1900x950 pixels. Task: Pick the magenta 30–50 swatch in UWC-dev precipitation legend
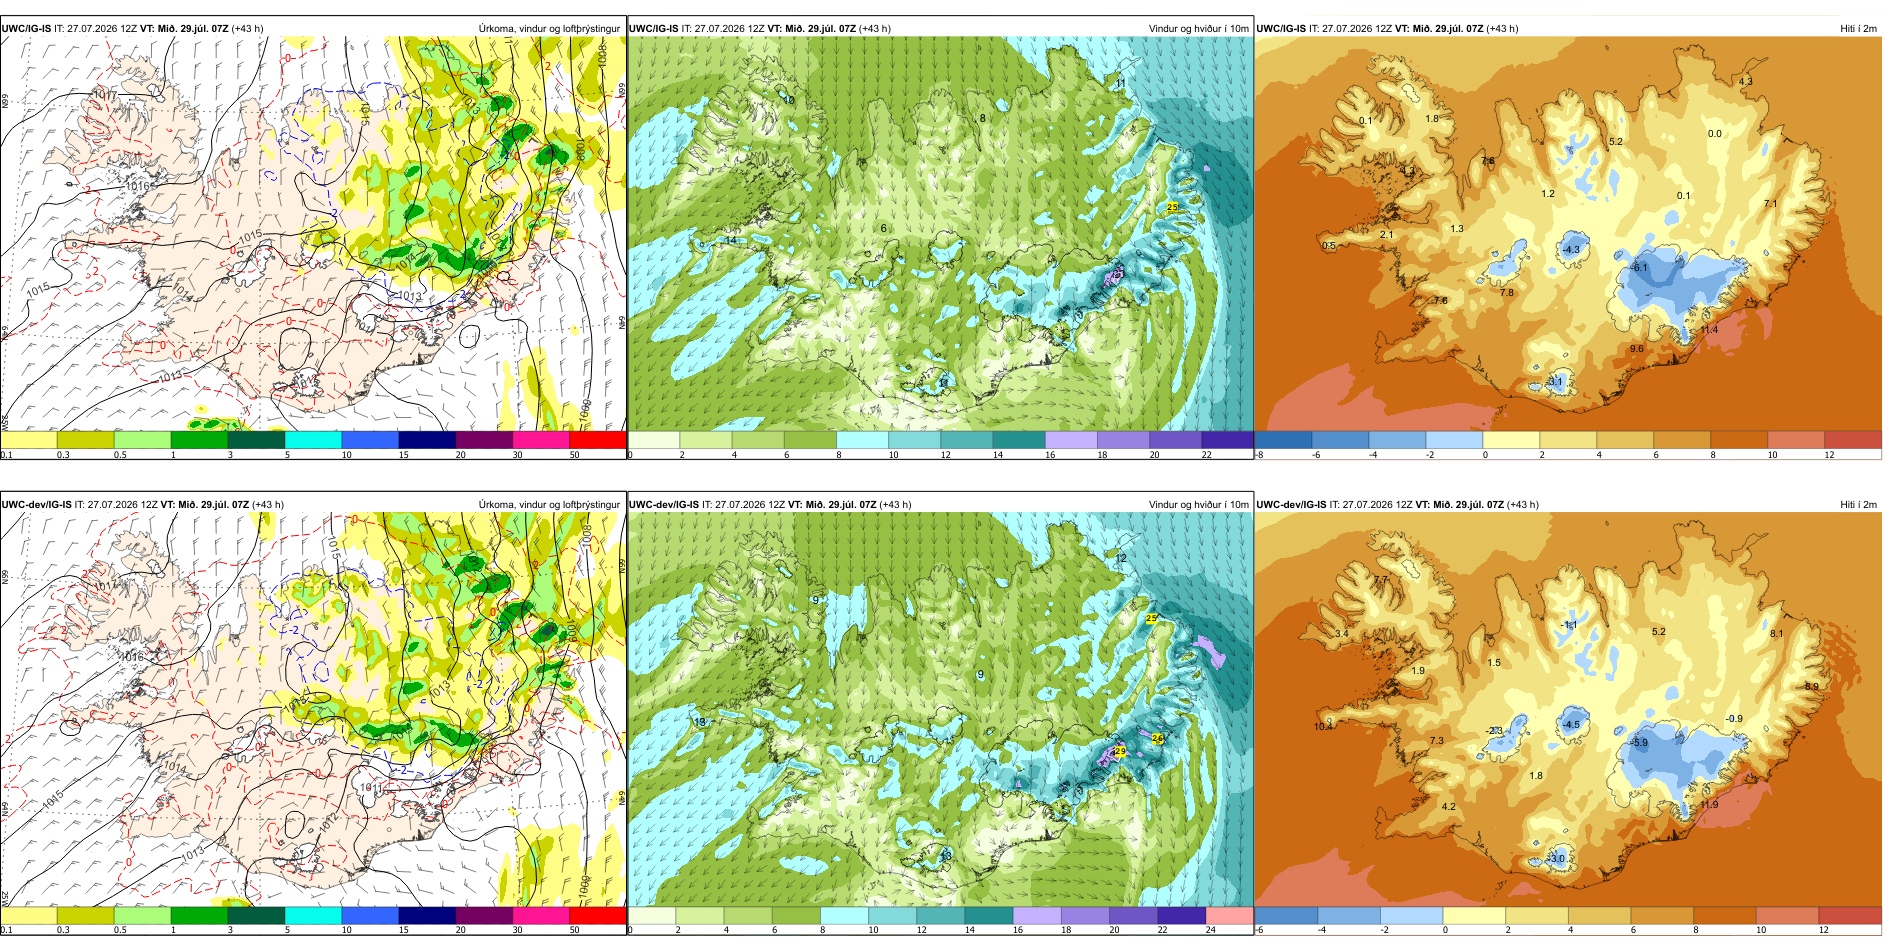(x=540, y=916)
